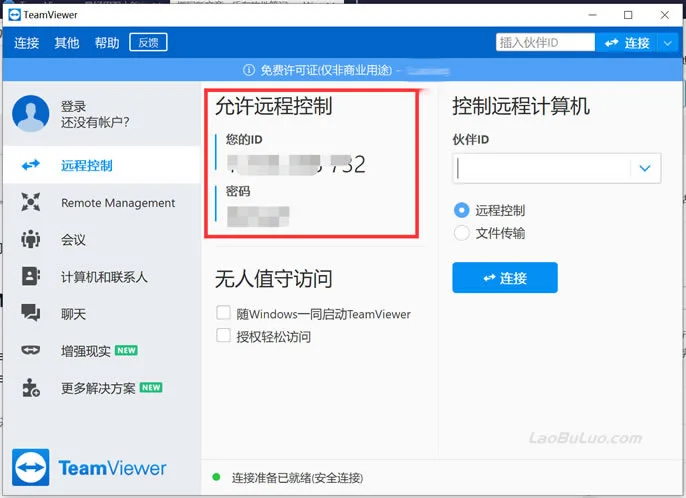Click the 插入伙伴ID field in header
The image size is (686, 498).
click(545, 42)
